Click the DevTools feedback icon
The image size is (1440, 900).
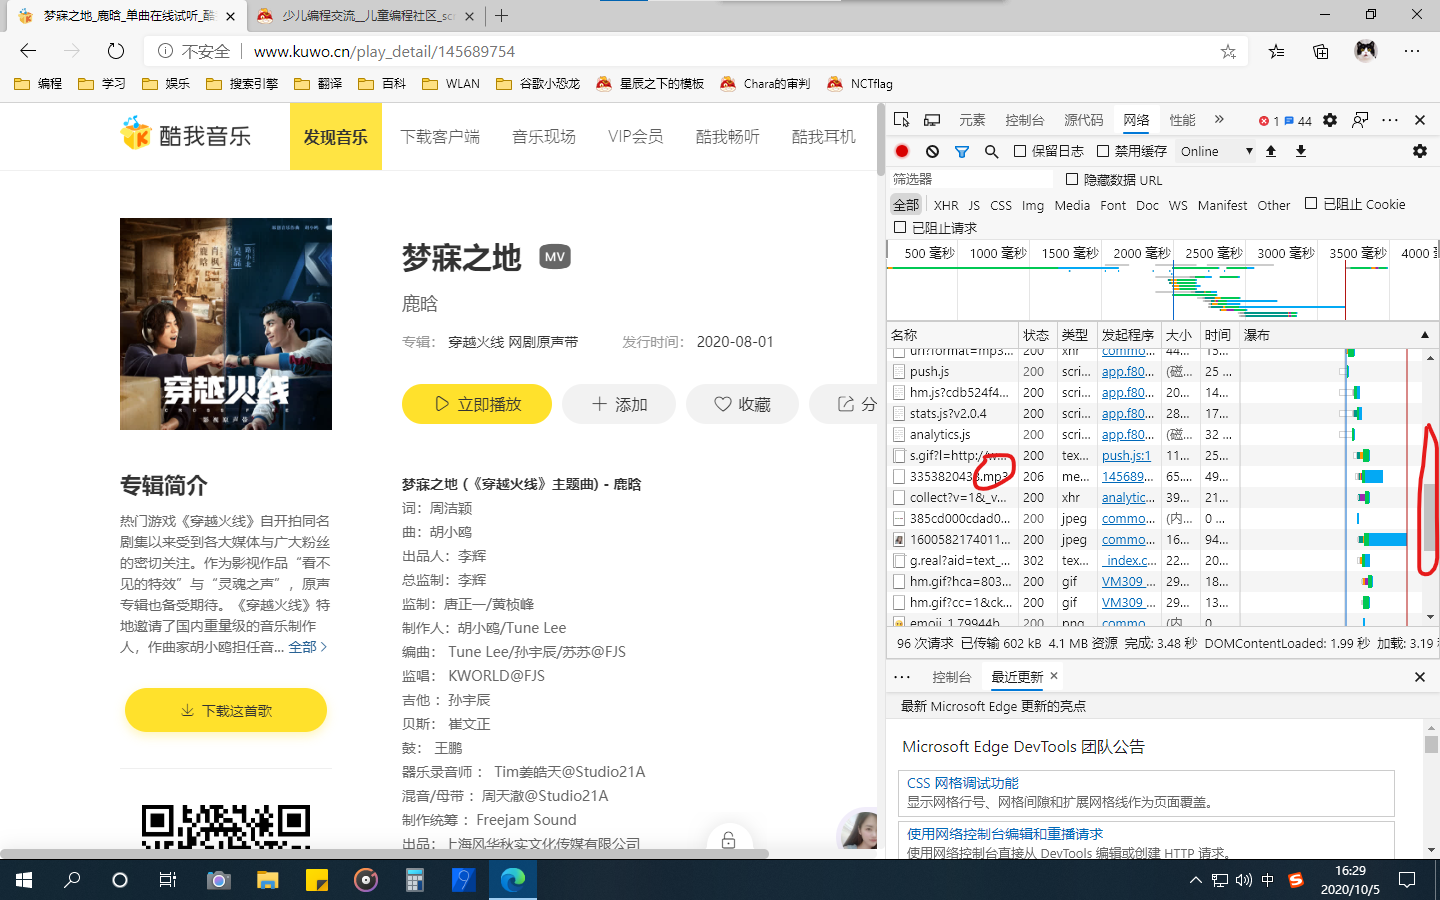tap(1360, 120)
